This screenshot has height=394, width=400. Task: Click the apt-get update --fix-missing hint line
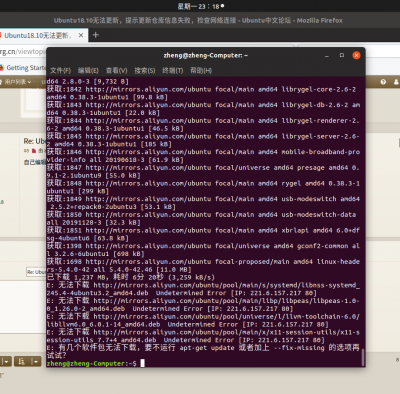click(x=203, y=352)
